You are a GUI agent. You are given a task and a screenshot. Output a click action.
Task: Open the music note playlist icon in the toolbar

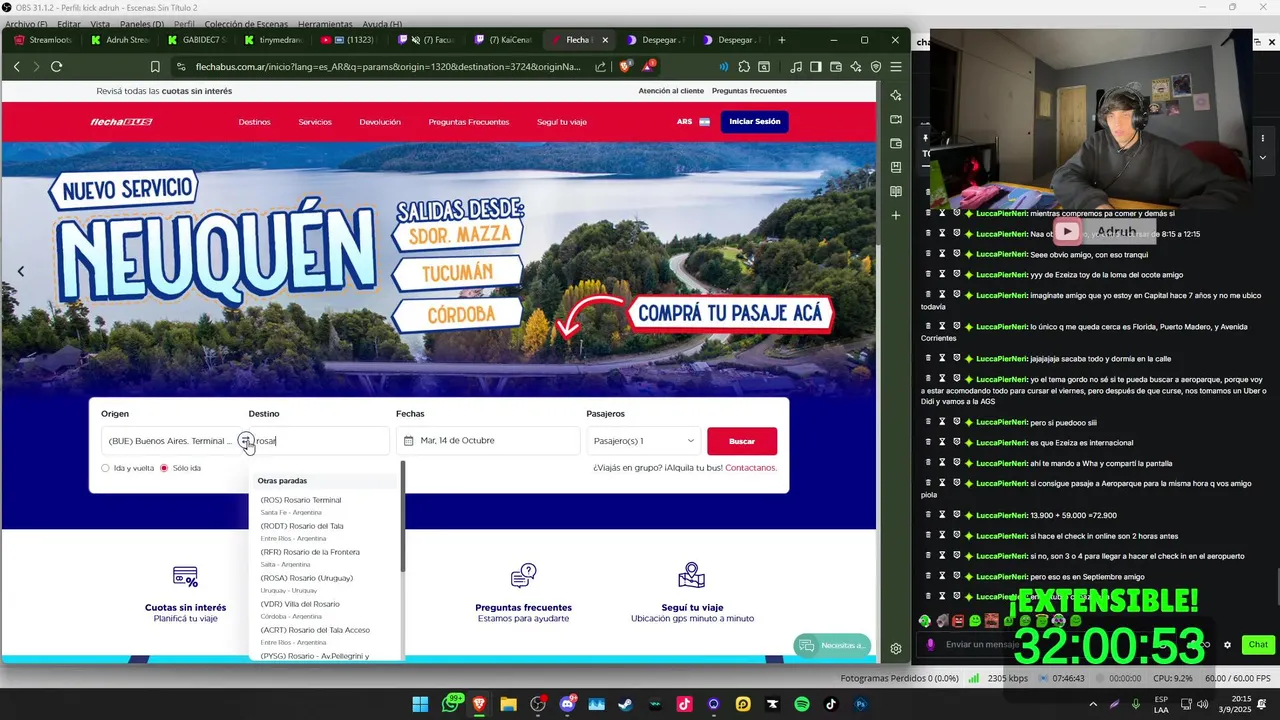click(x=796, y=67)
